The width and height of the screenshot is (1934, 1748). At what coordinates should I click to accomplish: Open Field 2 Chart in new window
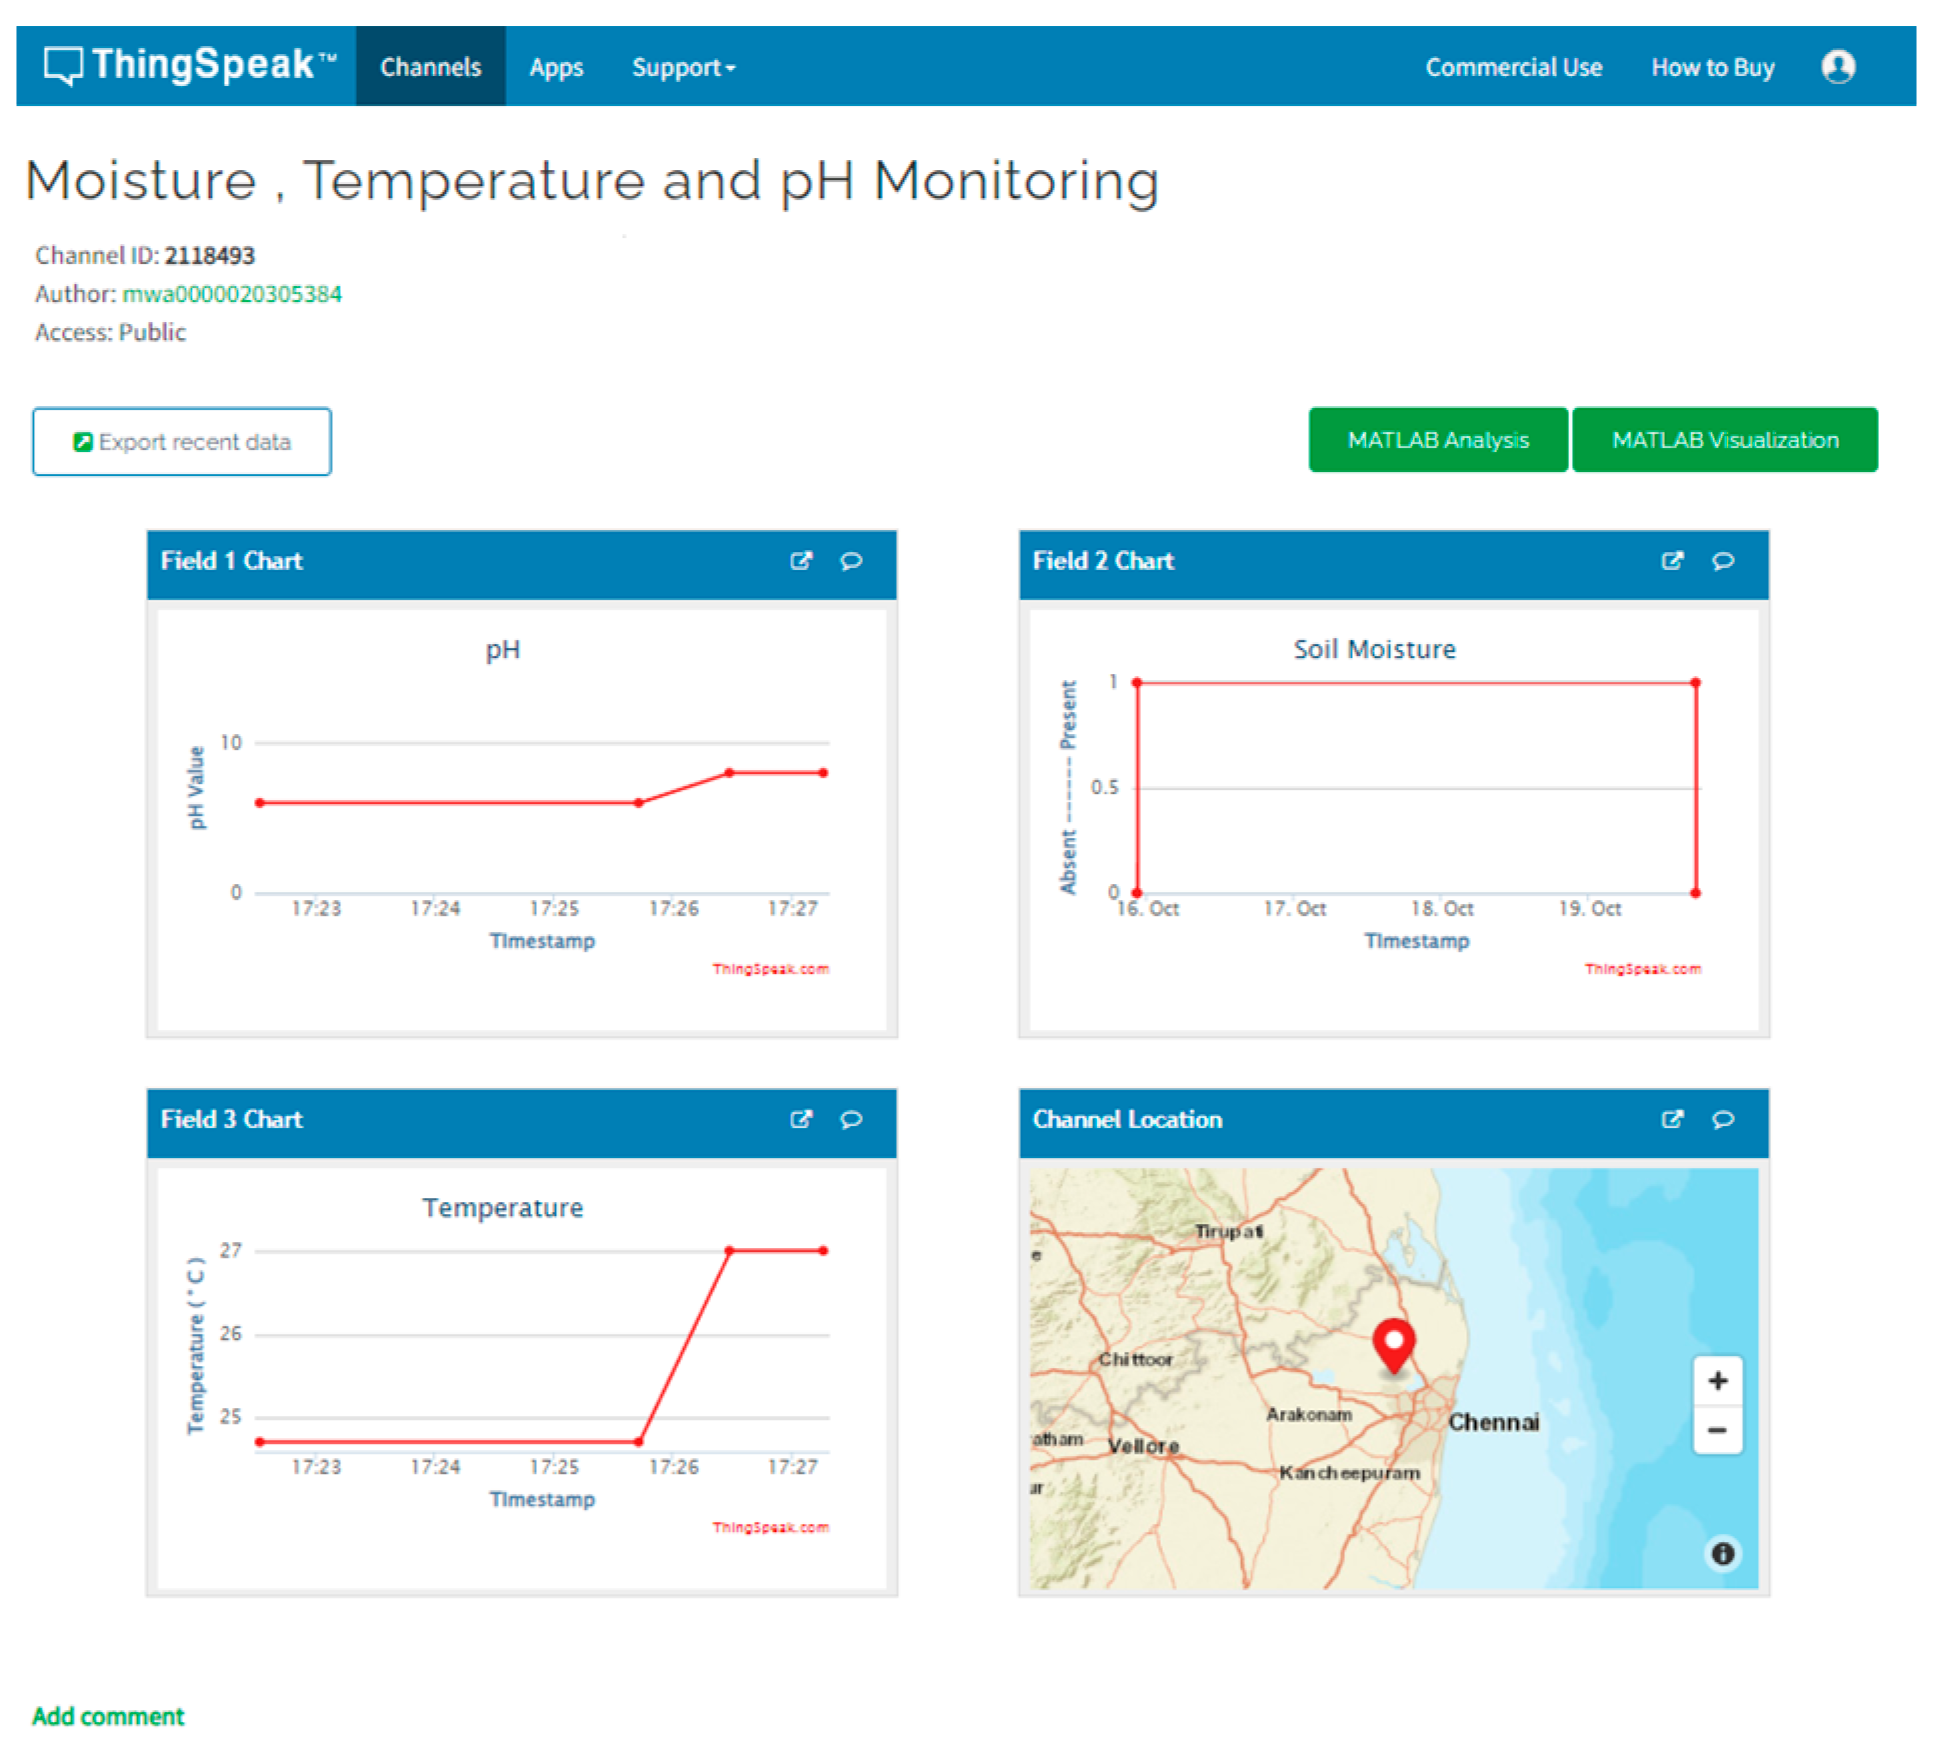pos(1672,561)
